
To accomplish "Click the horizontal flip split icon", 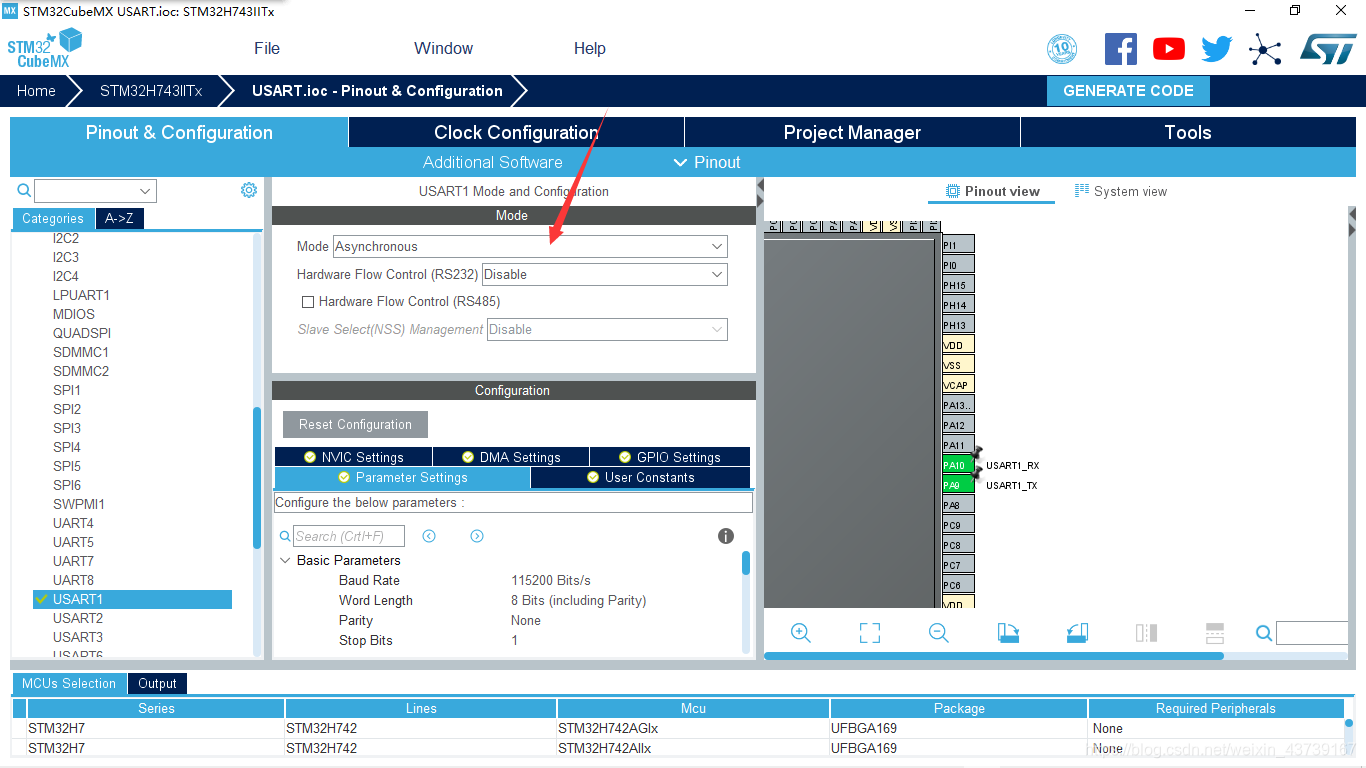I will tap(1146, 633).
